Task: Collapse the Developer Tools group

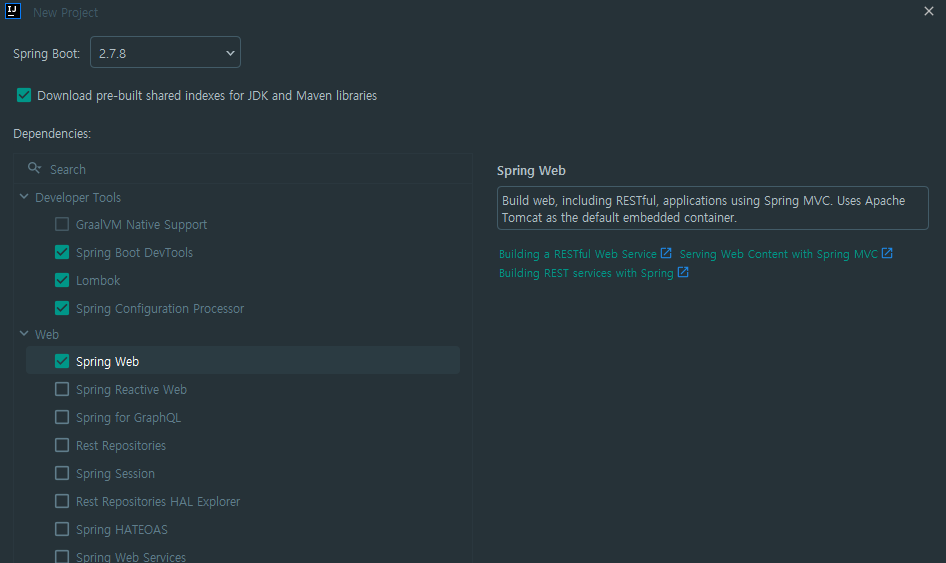Action: 24,197
